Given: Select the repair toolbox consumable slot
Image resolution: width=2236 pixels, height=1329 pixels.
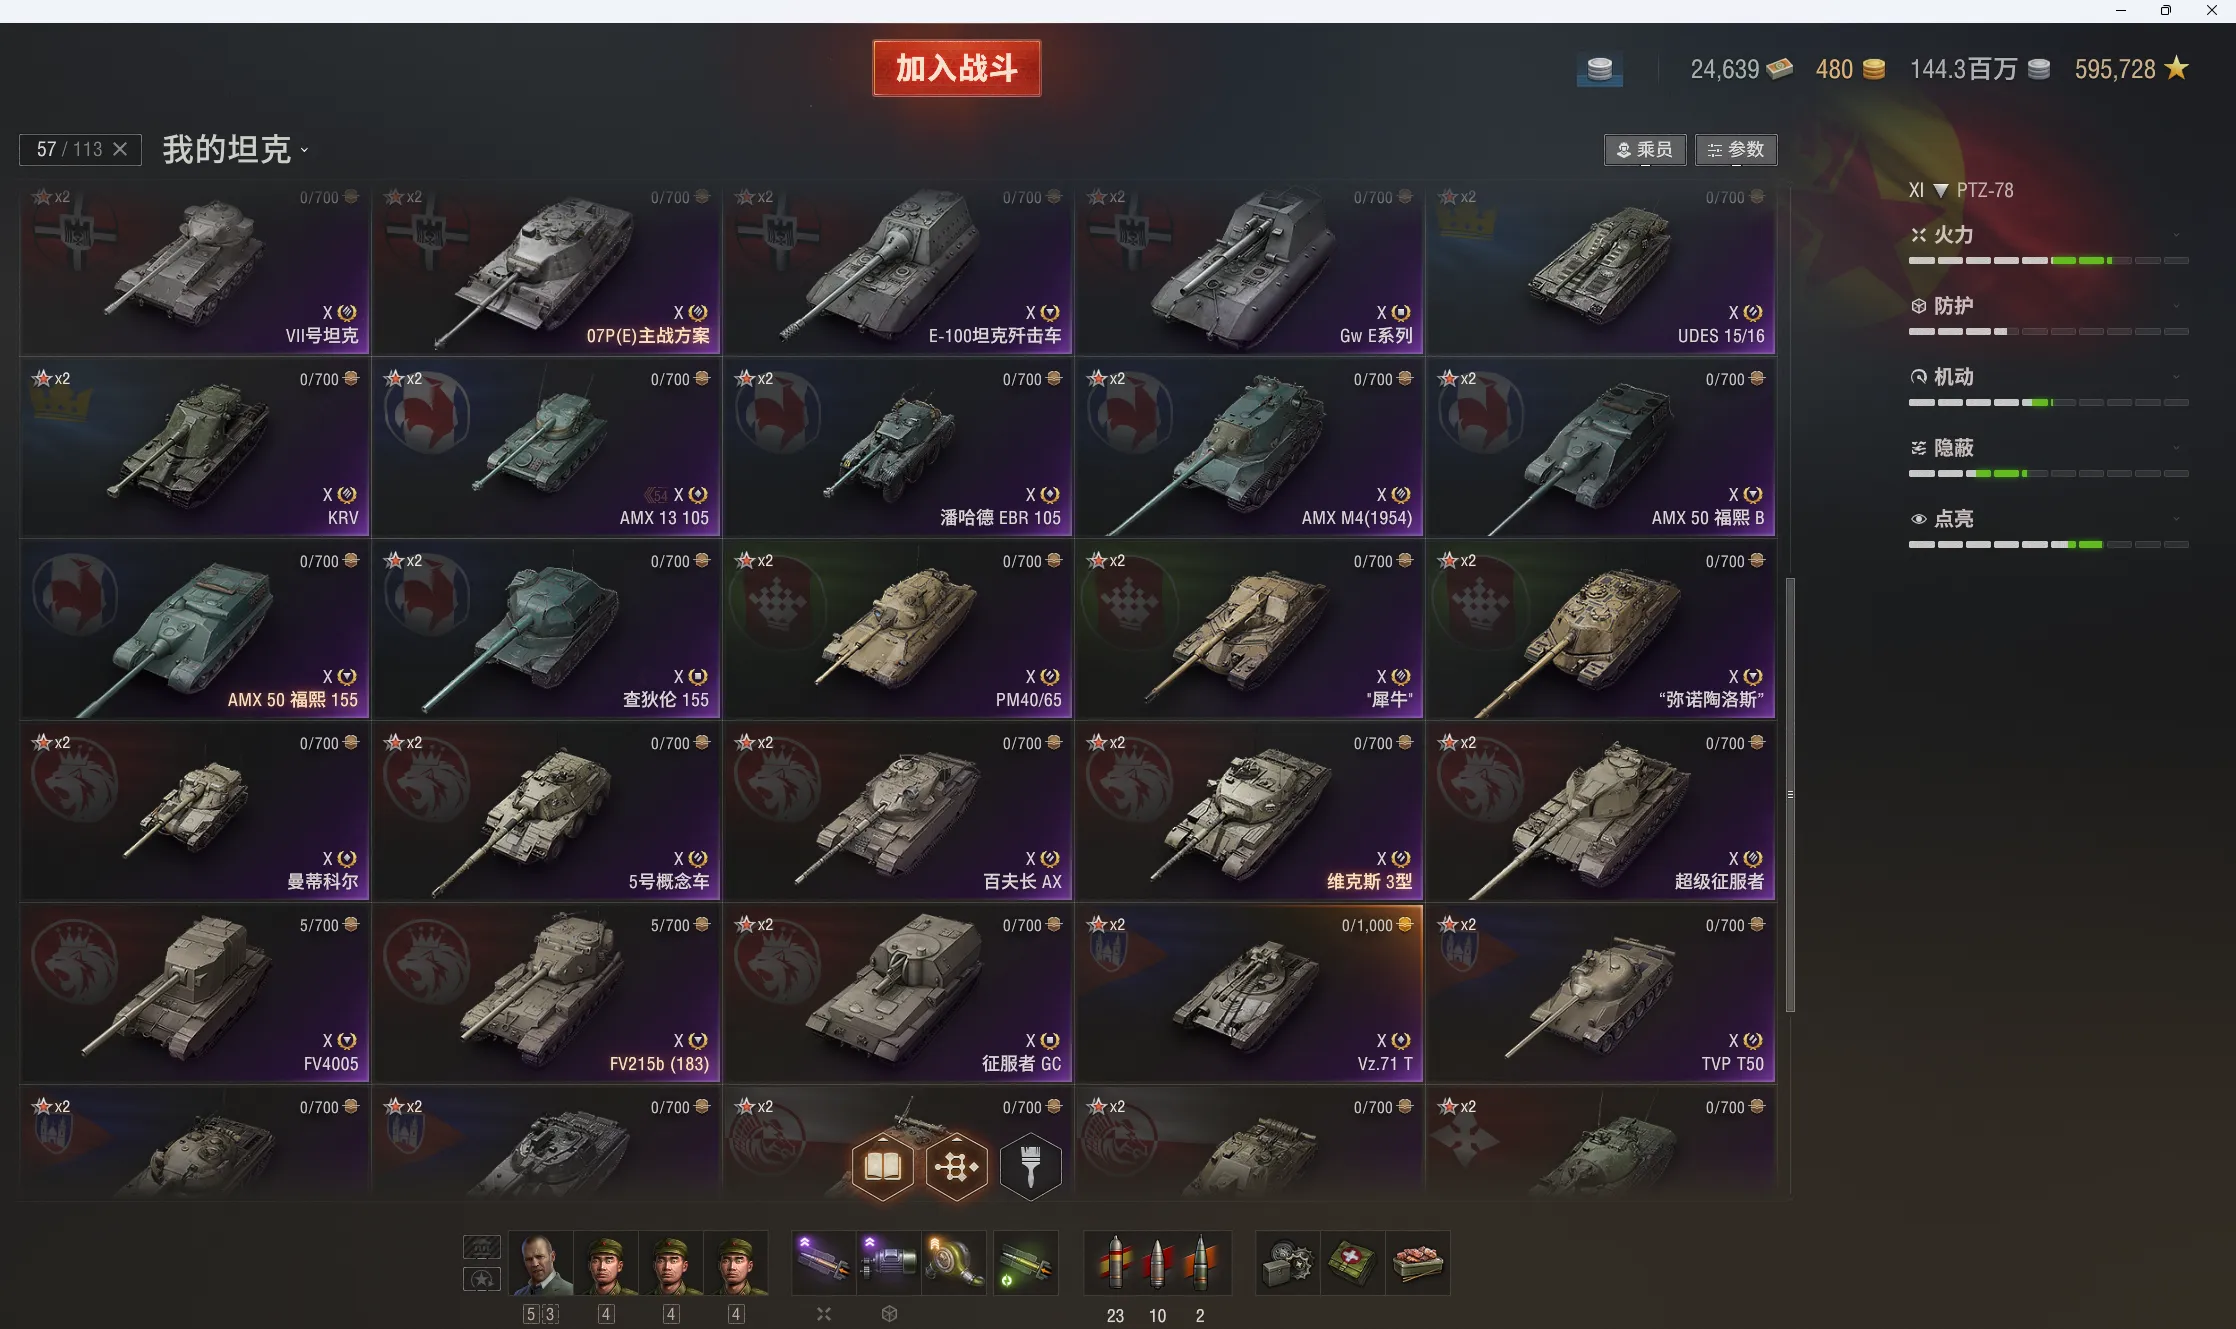Looking at the screenshot, I should pos(1288,1263).
